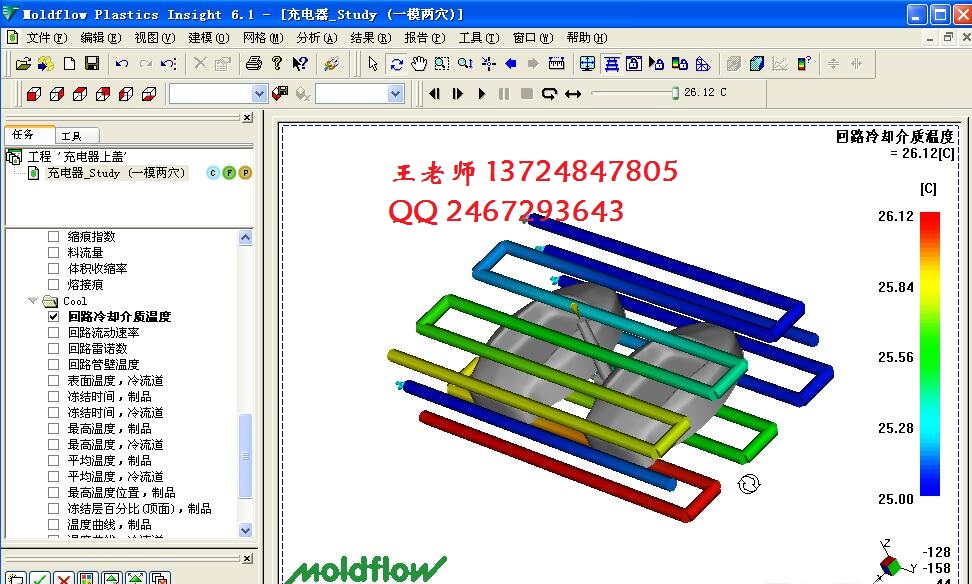Image resolution: width=972 pixels, height=584 pixels.
Task: Undo the last action
Action: [122, 63]
